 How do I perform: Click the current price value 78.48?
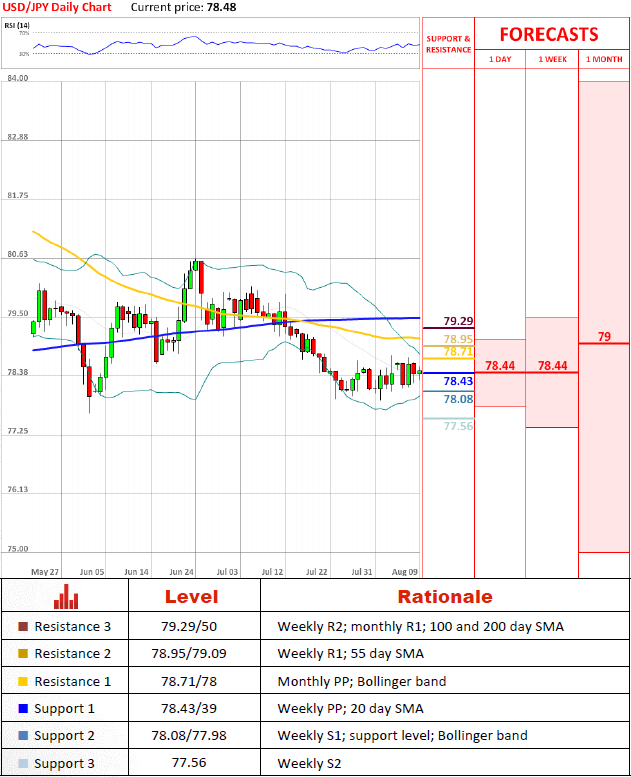point(222,7)
